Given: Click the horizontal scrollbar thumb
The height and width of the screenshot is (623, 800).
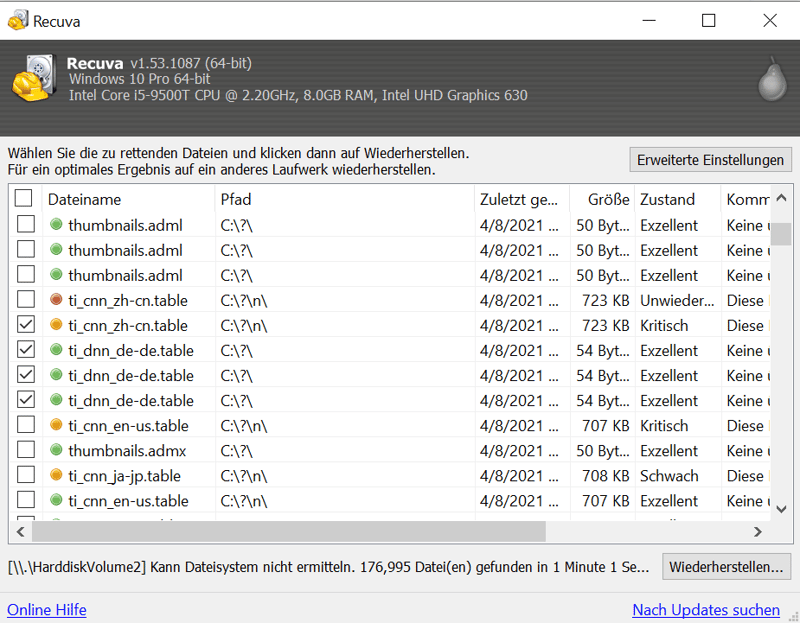Looking at the screenshot, I should coord(290,532).
